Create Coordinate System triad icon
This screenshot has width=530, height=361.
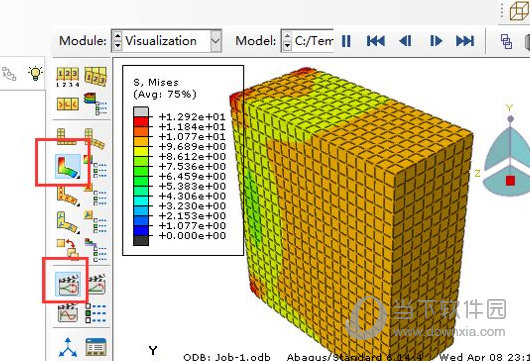68,347
